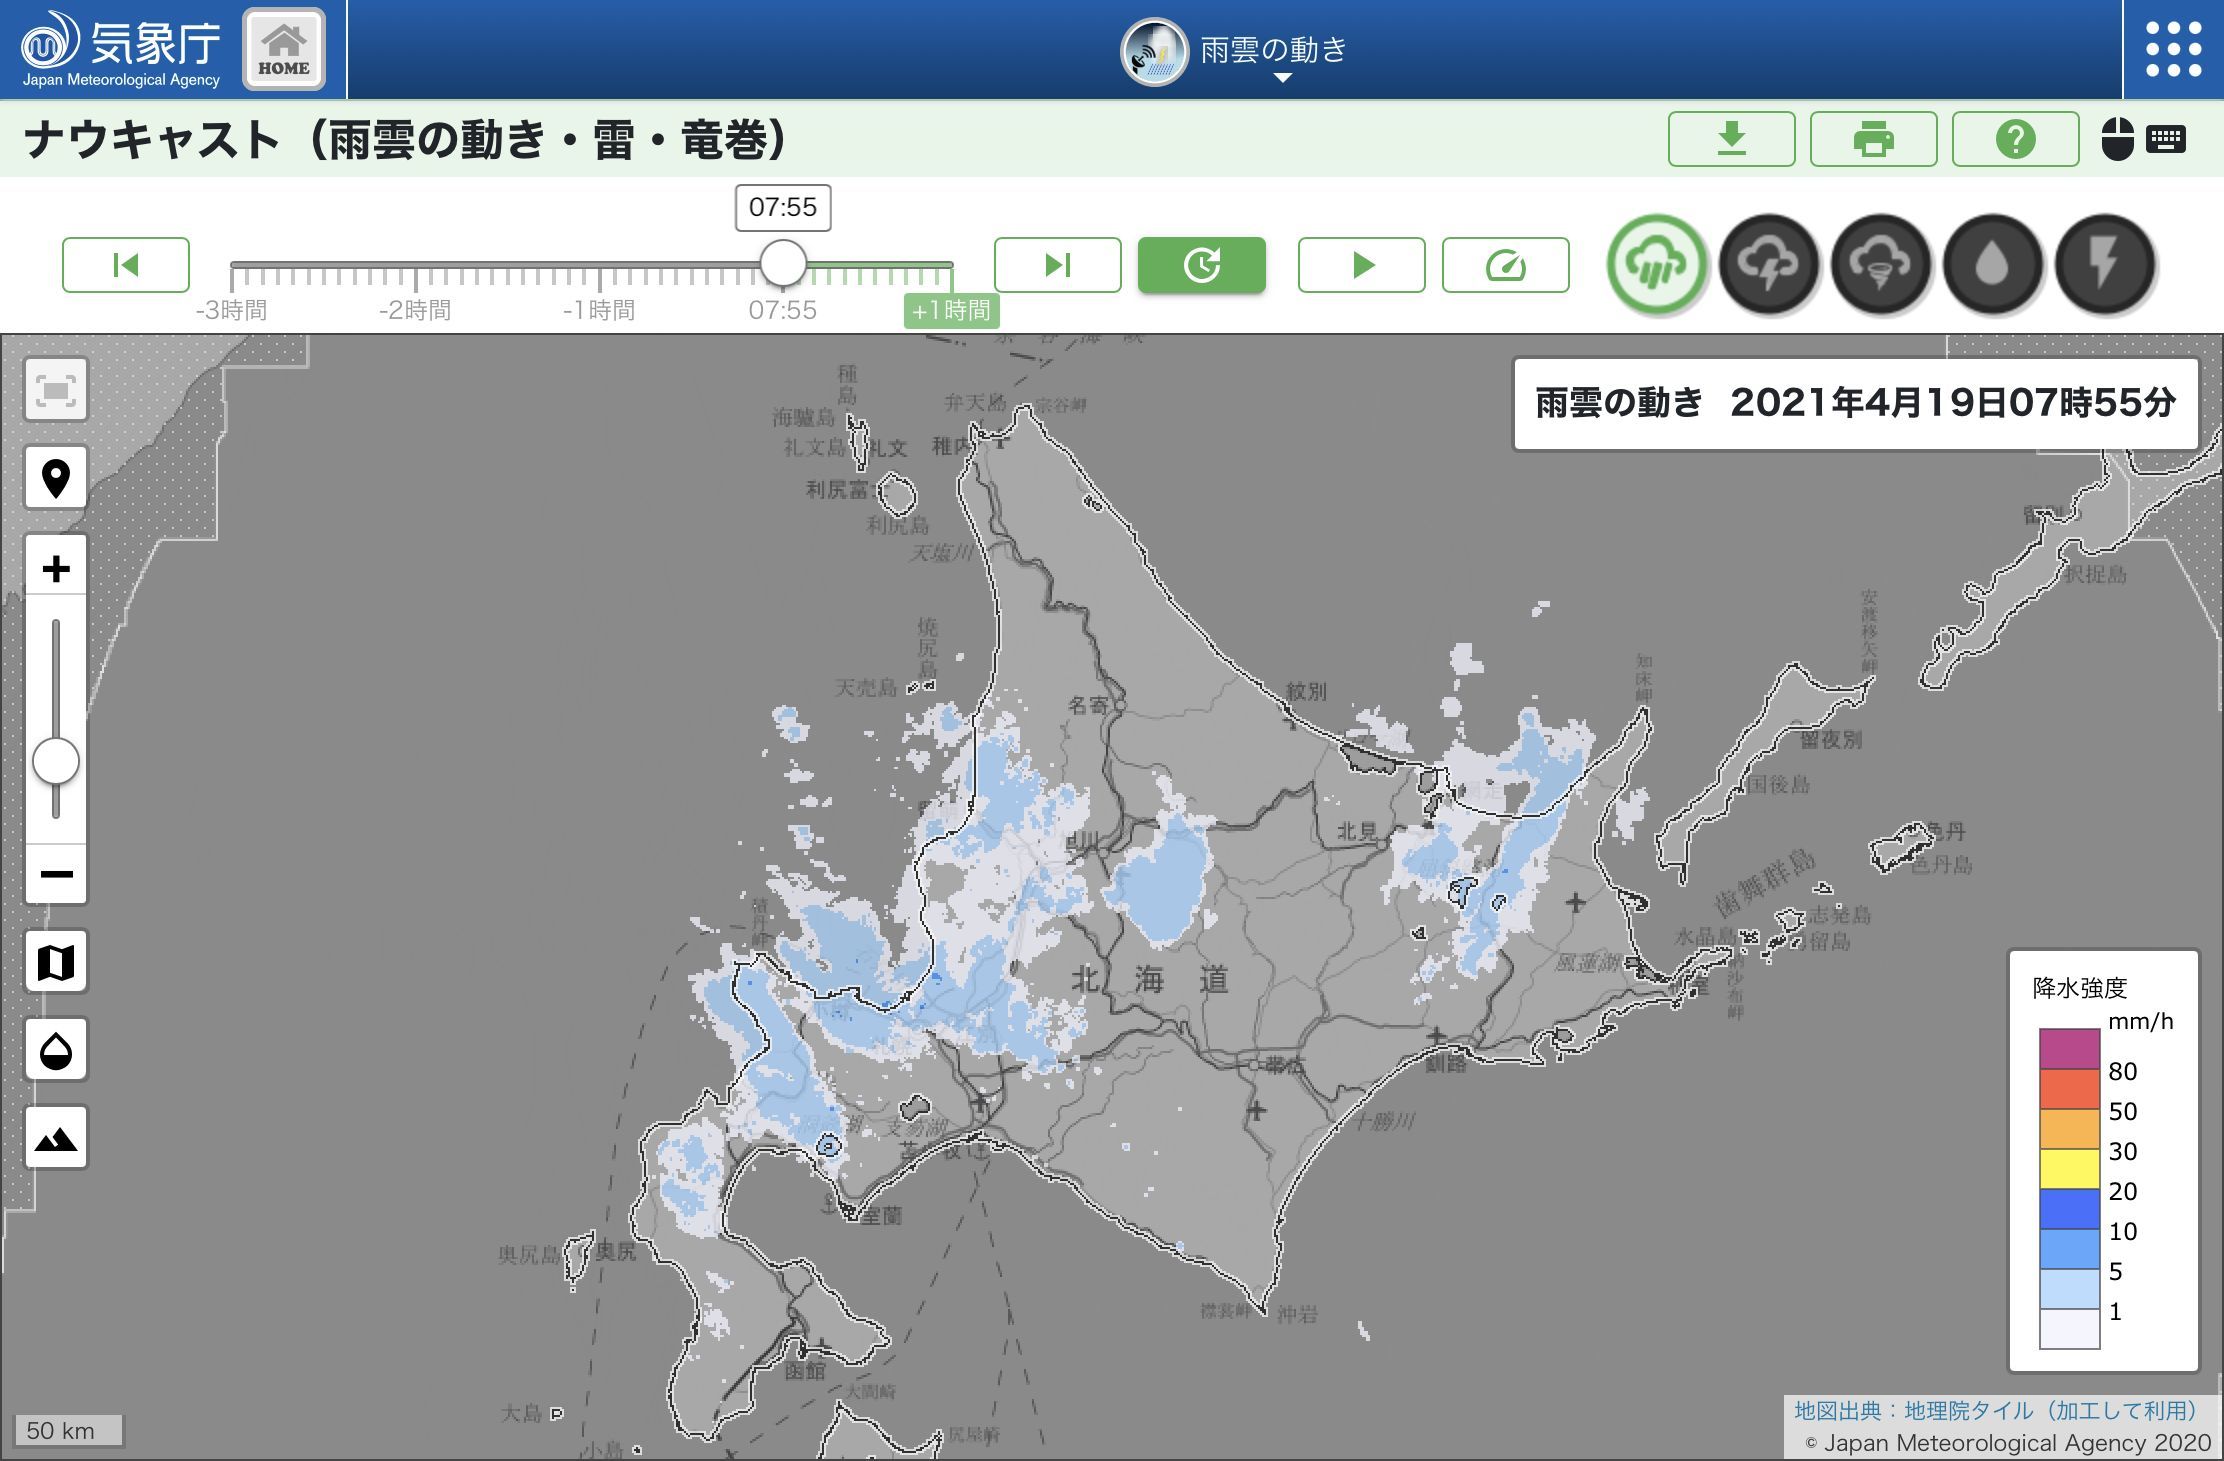Image resolution: width=2224 pixels, height=1461 pixels.
Task: Open the 雨雲の動き content selector dropdown
Action: 1235,51
